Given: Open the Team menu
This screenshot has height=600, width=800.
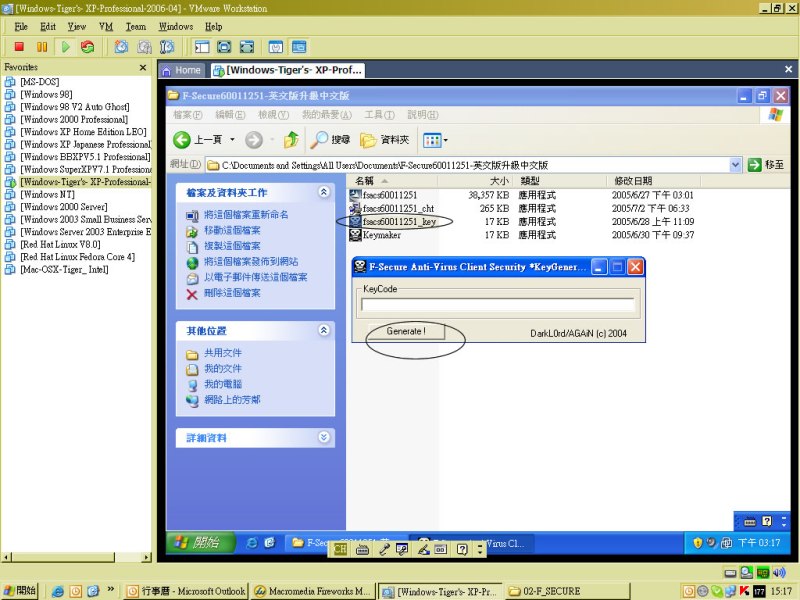Looking at the screenshot, I should point(136,27).
